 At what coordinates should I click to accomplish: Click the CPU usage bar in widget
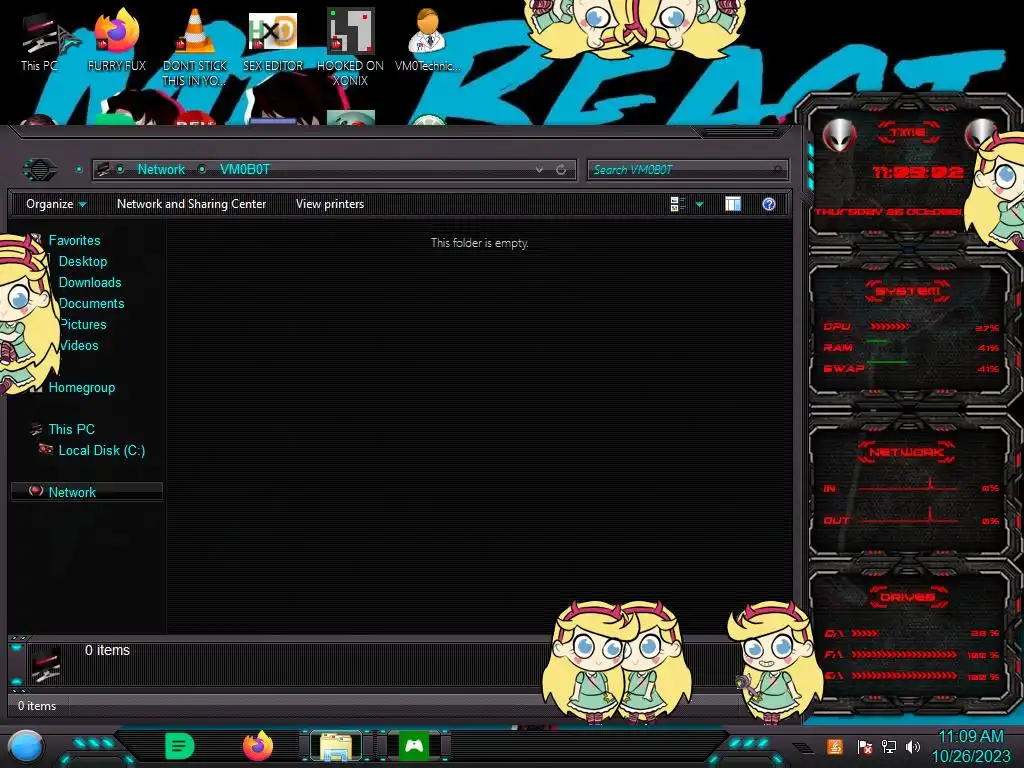point(889,327)
